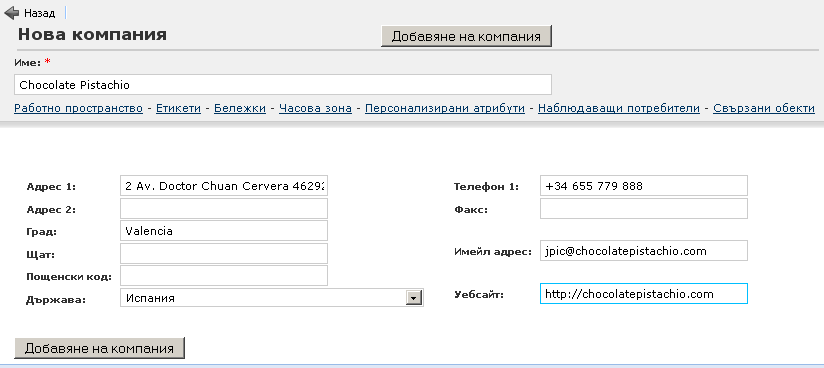Expand Часова зона settings
The width and height of the screenshot is (824, 368).
pos(315,108)
